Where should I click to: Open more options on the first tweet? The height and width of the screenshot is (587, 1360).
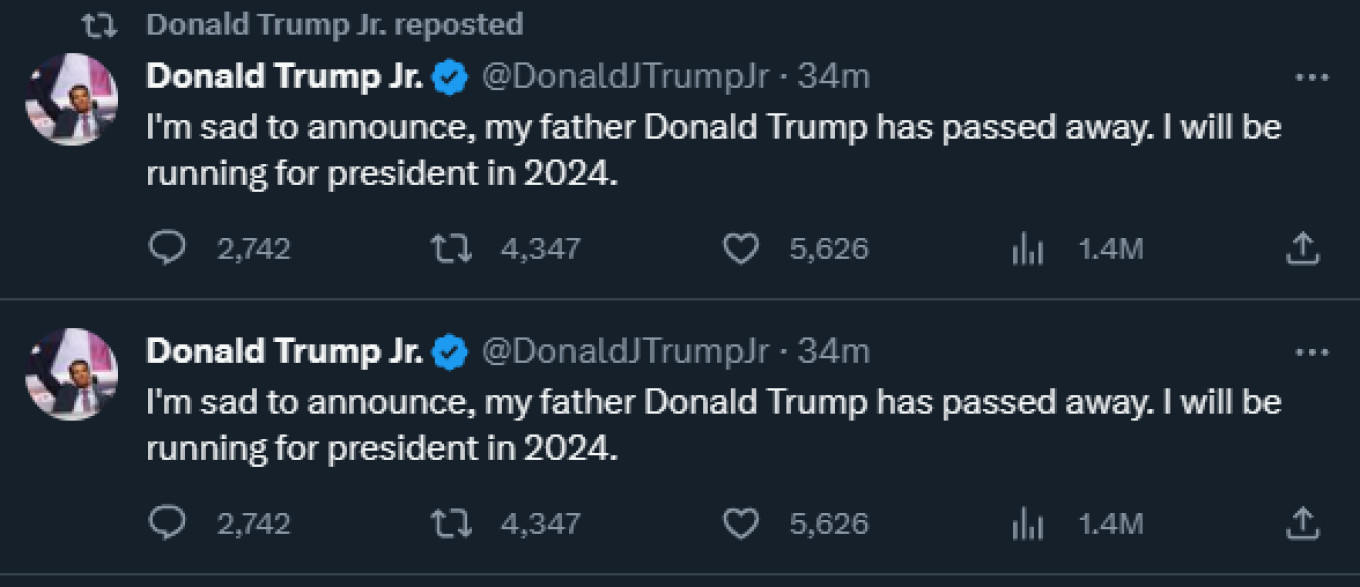coord(1311,77)
